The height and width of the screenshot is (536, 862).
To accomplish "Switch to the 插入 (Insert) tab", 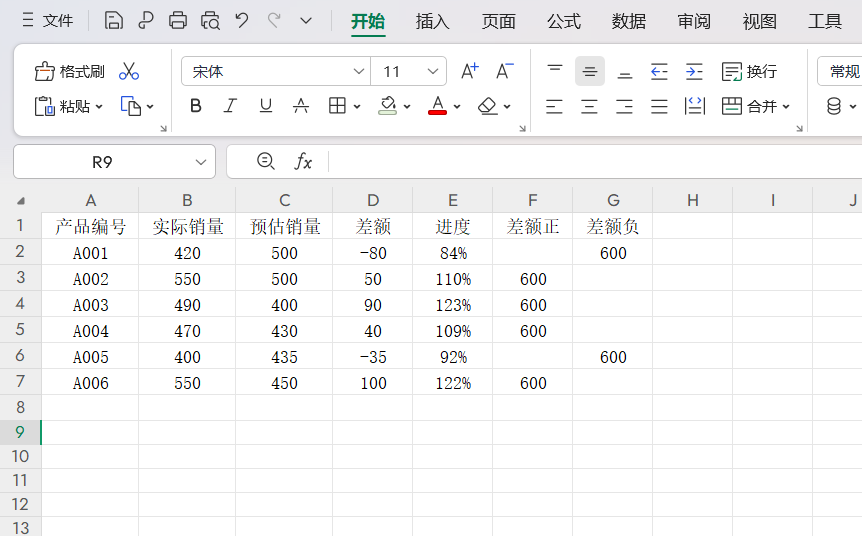I will click(433, 21).
